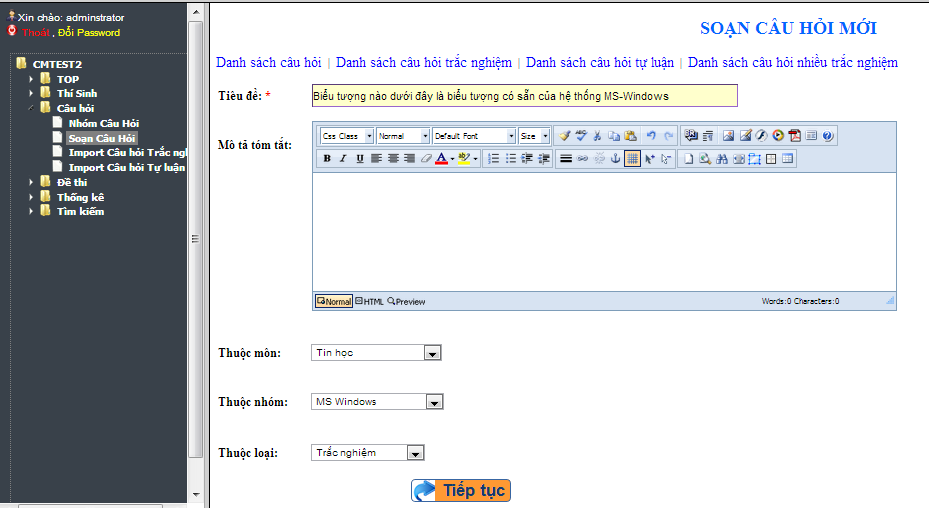This screenshot has width=929, height=508.
Task: Click the Tiếp tục button
Action: (461, 490)
